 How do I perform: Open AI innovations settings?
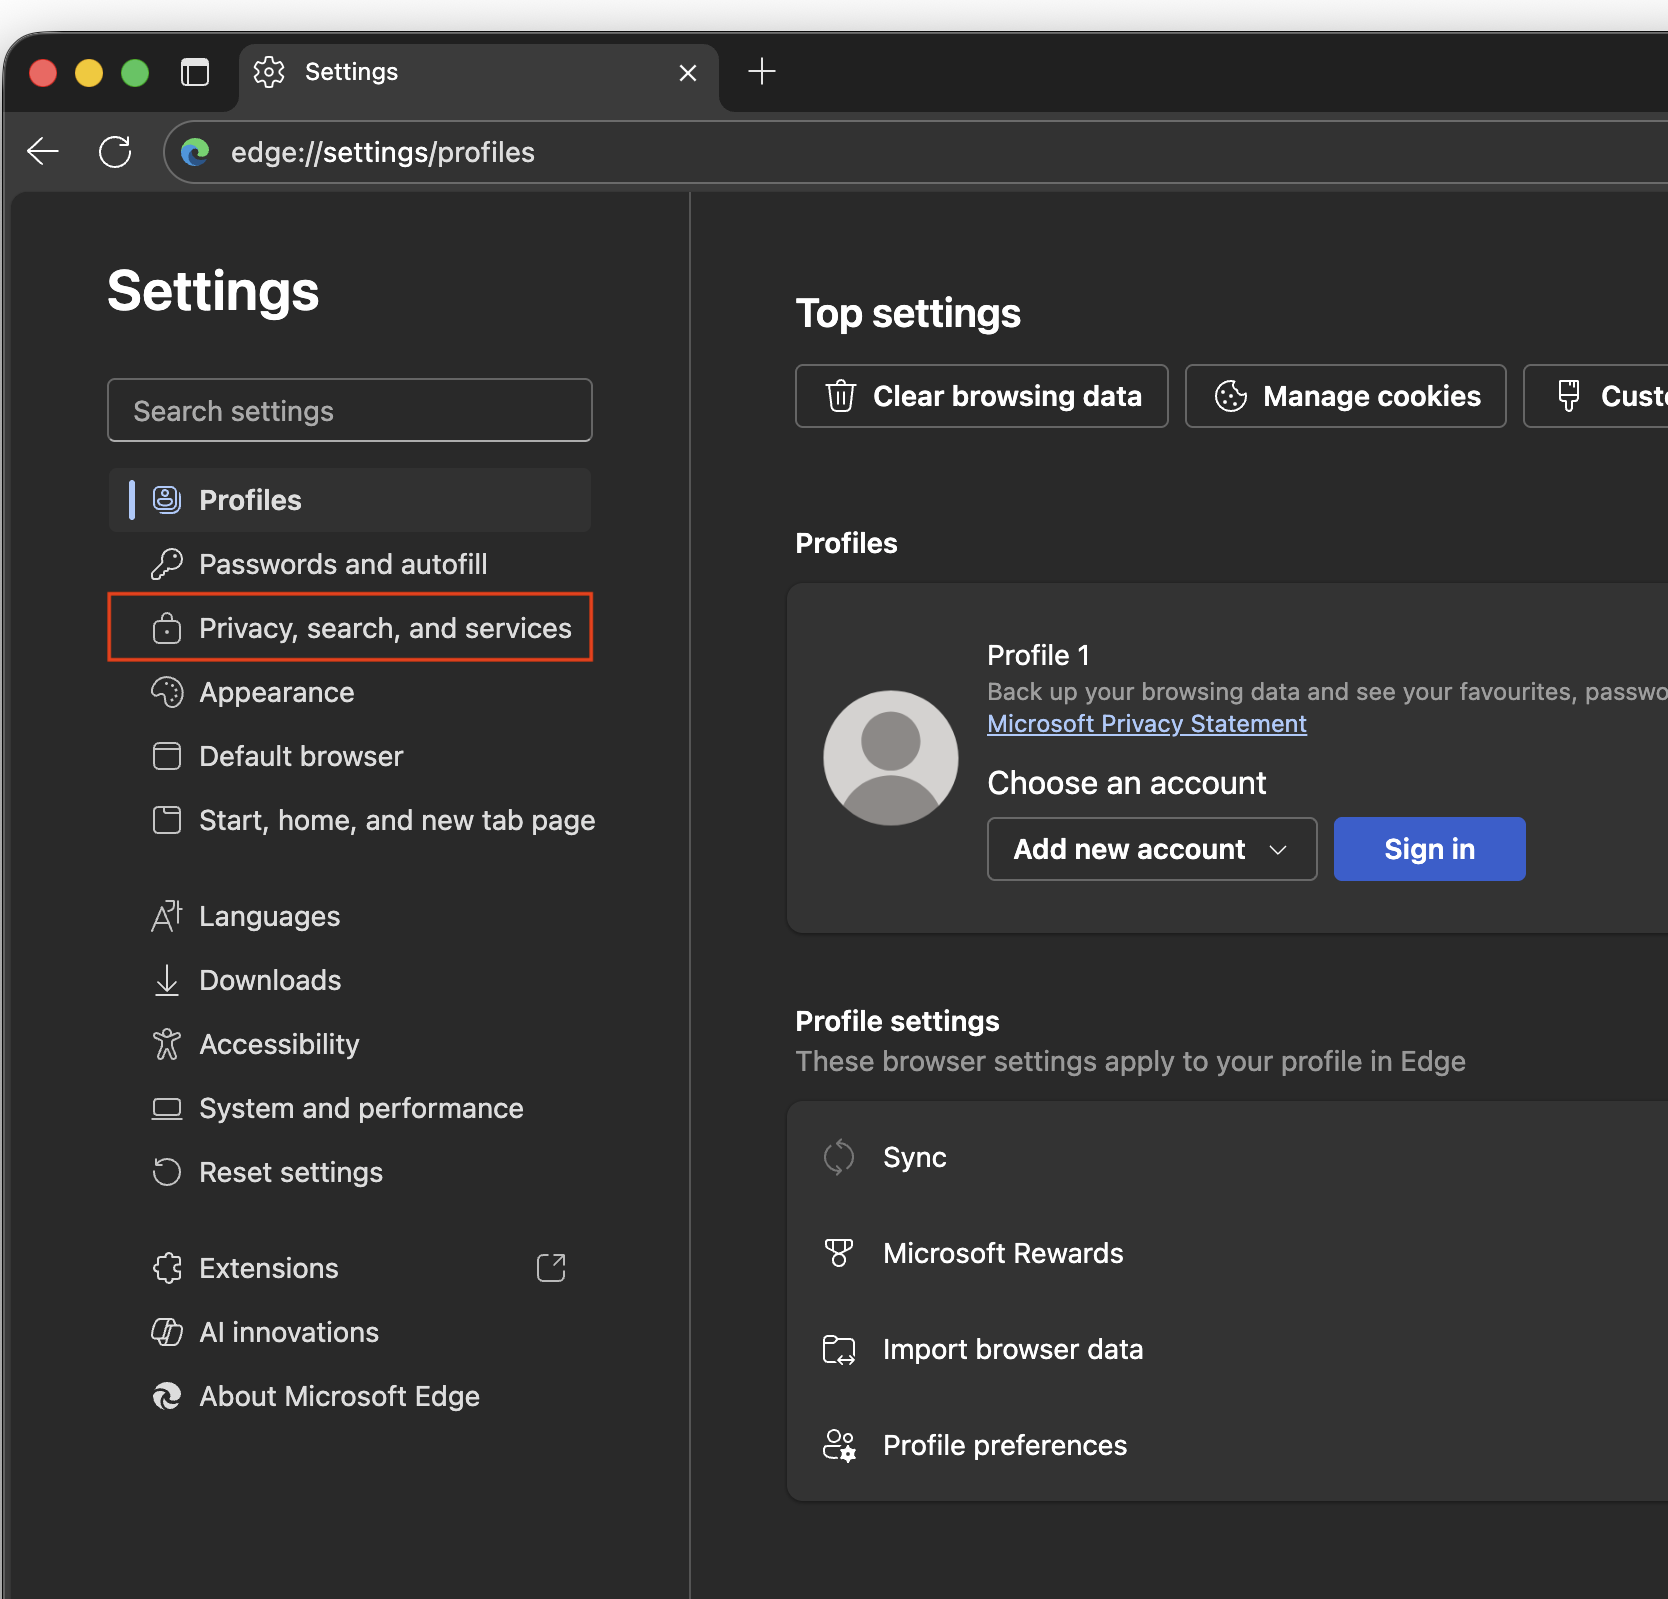point(349,1332)
